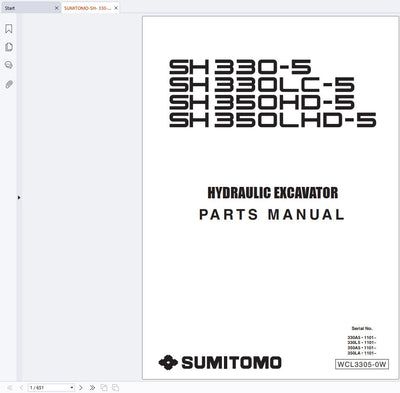The height and width of the screenshot is (393, 400).
Task: Go to previous view icon
Action: (x=104, y=388)
